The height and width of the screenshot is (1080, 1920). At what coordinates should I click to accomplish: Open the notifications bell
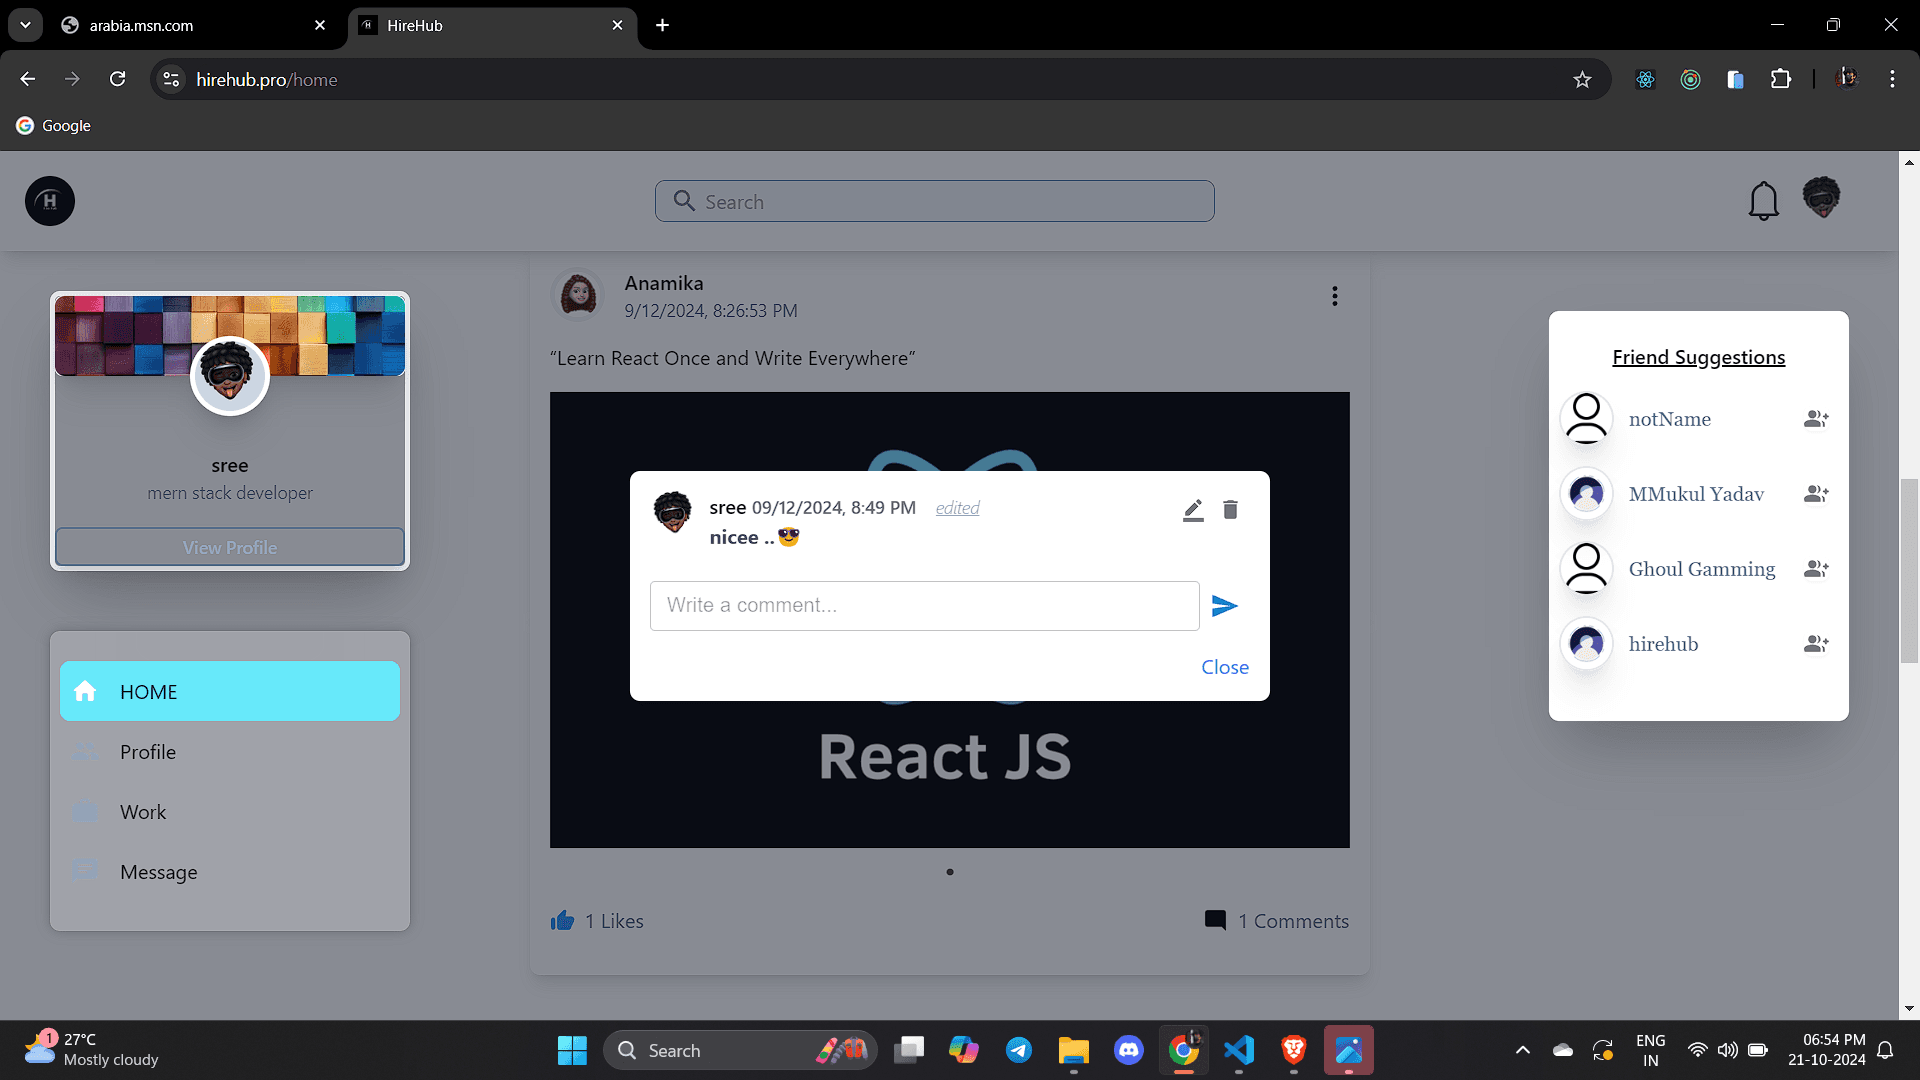click(1763, 201)
